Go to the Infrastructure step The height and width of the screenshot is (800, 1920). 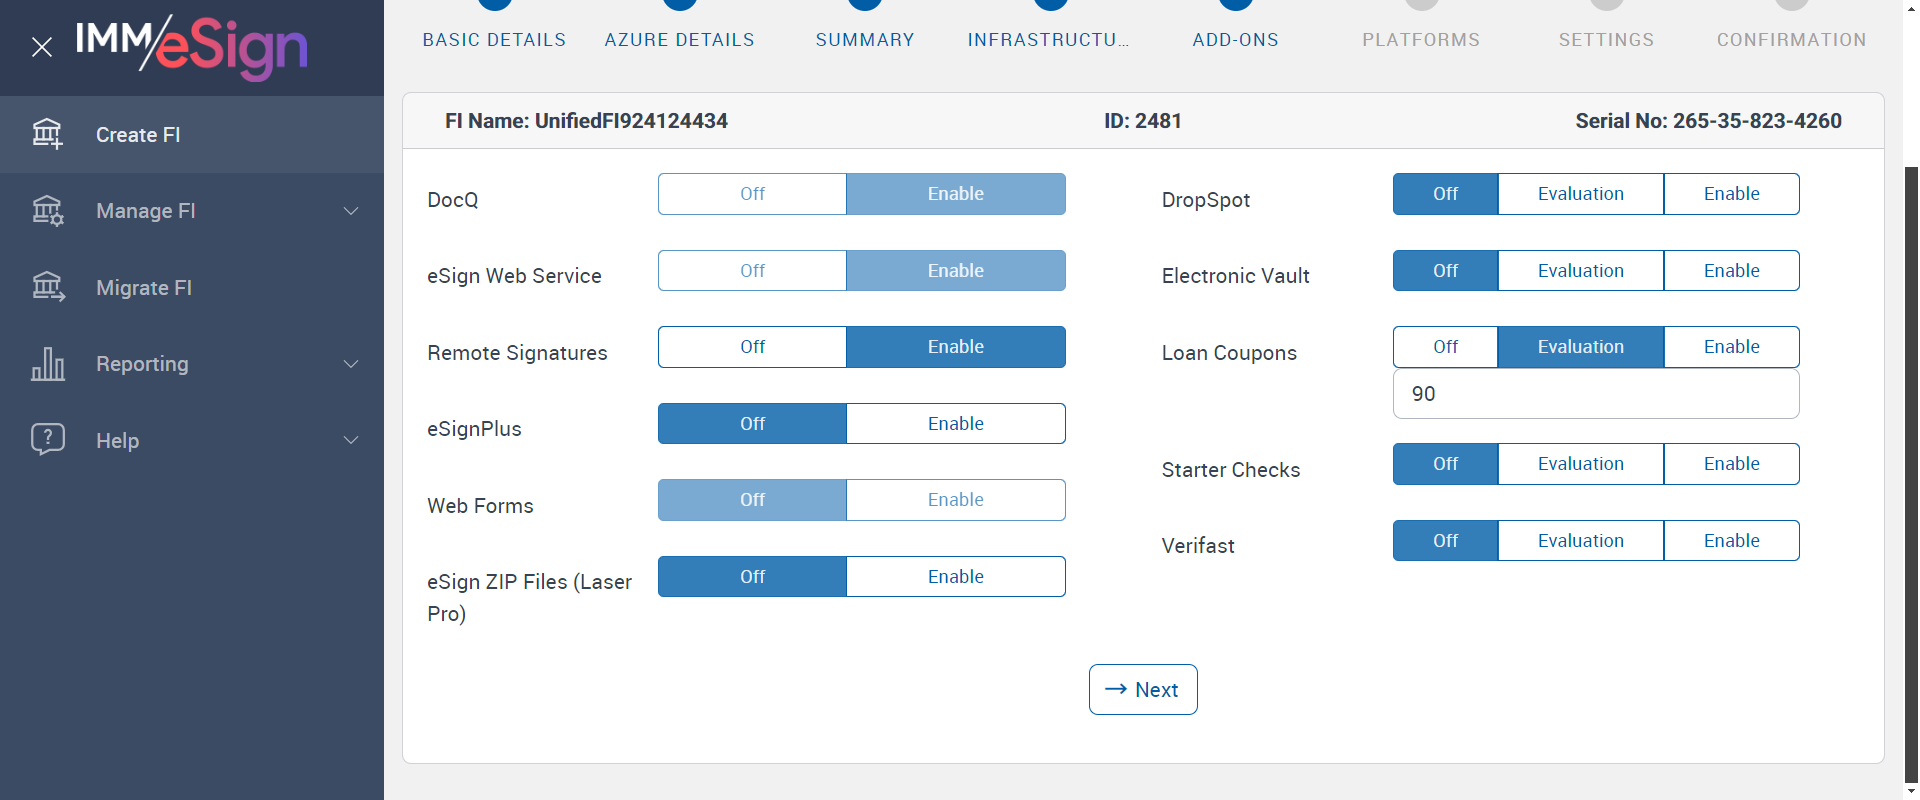click(1049, 40)
